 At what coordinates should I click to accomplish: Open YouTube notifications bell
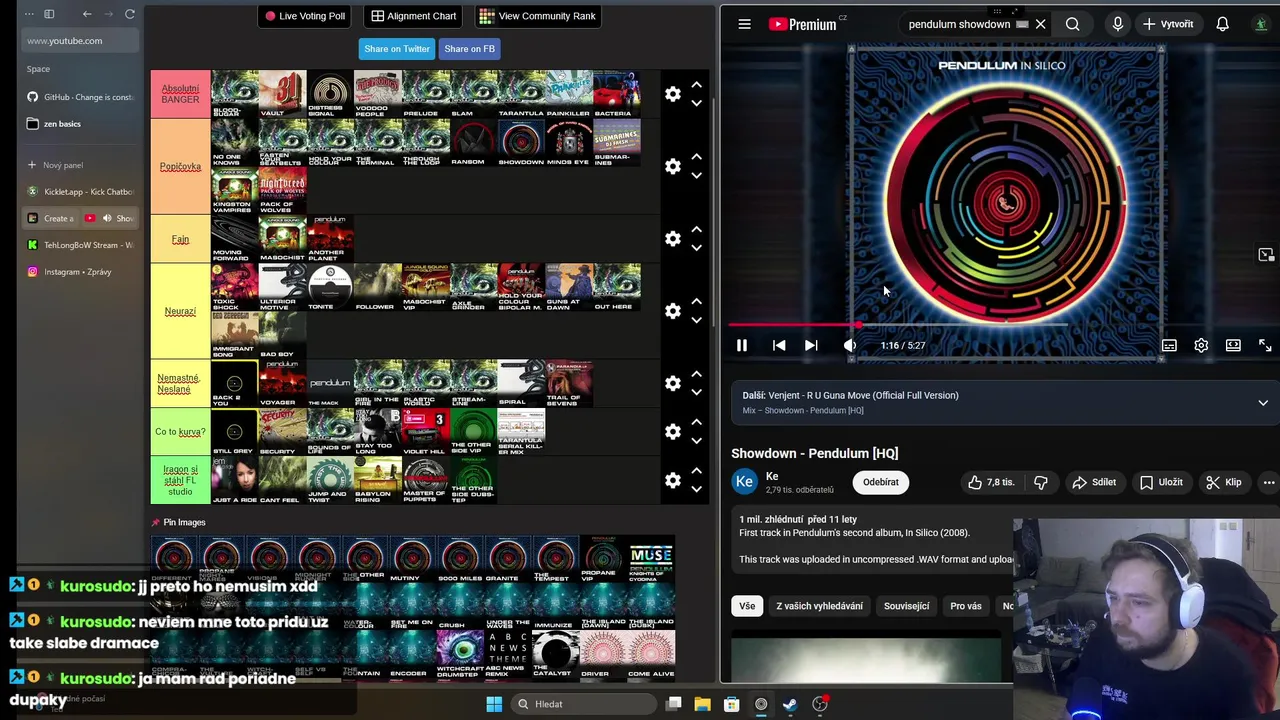coord(1222,24)
